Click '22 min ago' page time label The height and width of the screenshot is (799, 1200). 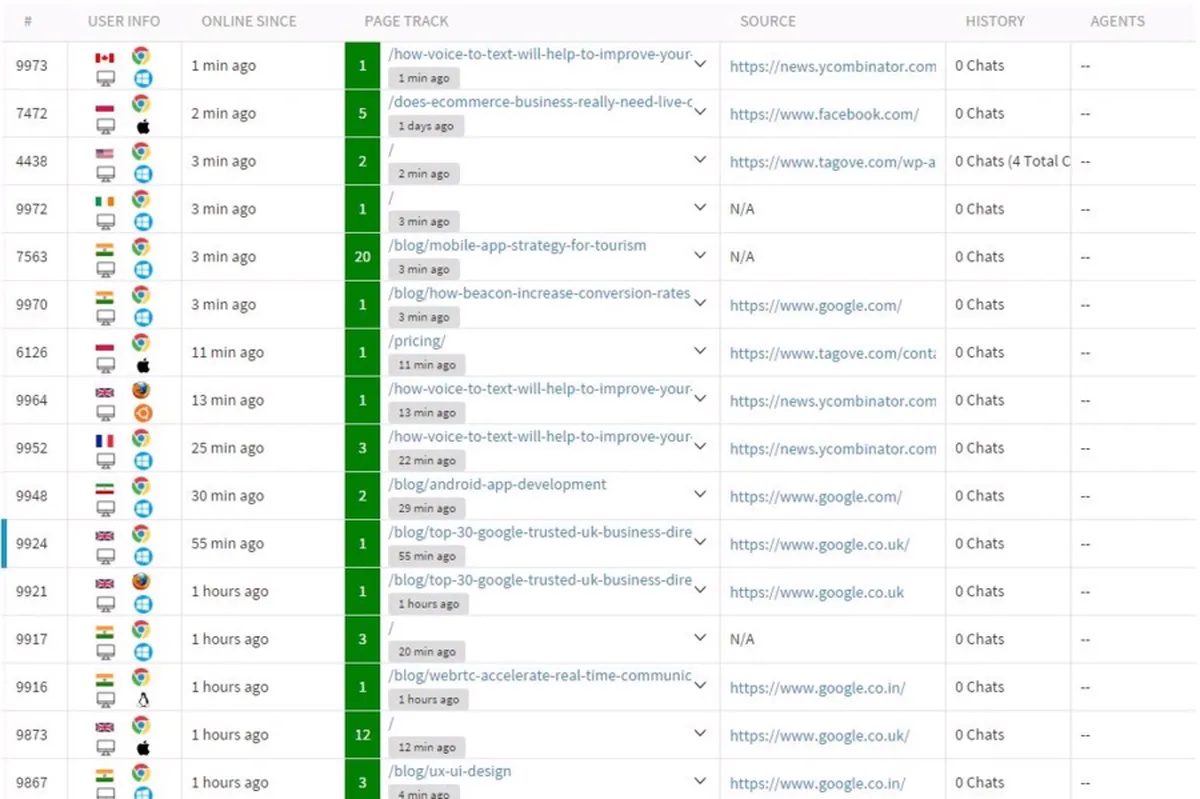coord(427,461)
